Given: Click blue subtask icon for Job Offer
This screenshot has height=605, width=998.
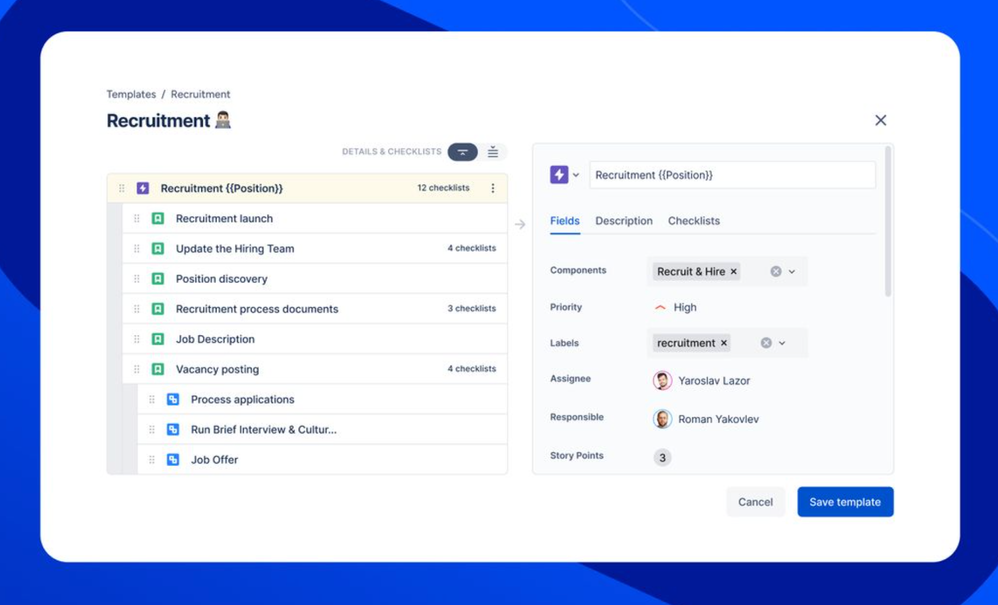Looking at the screenshot, I should tap(172, 459).
